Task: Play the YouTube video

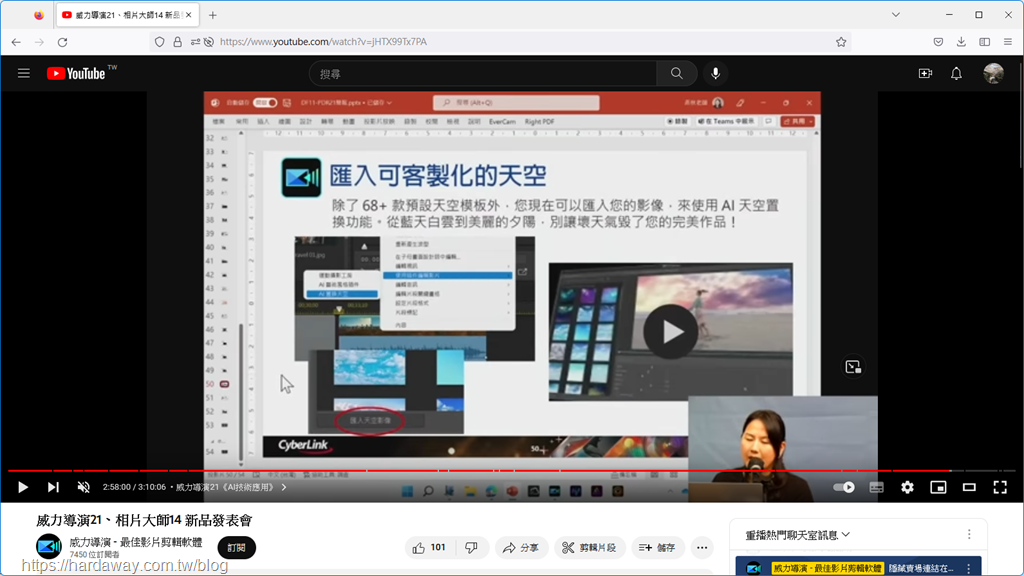Action: [23, 487]
